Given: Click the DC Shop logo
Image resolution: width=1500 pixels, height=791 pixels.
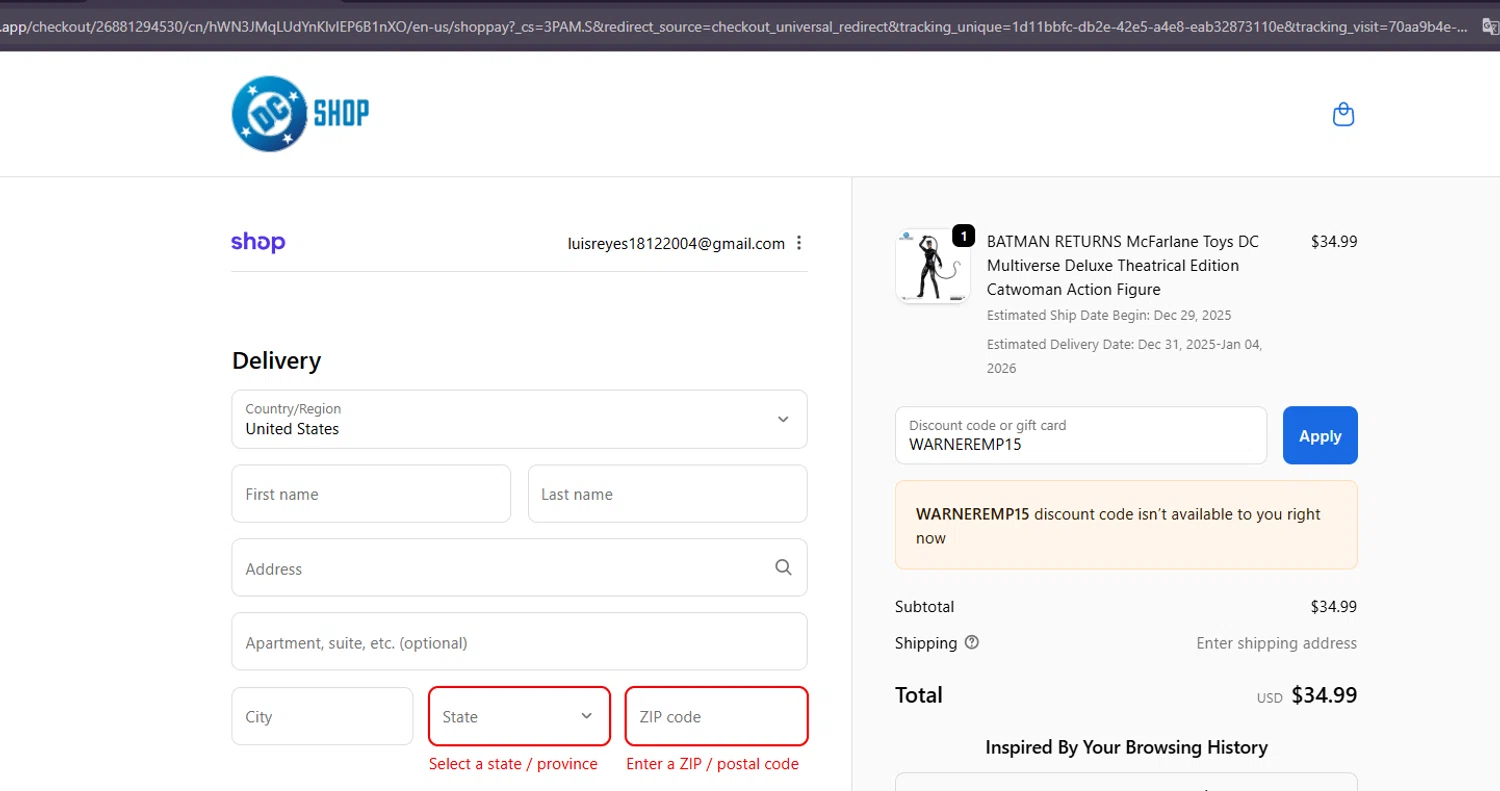Looking at the screenshot, I should click(x=300, y=114).
